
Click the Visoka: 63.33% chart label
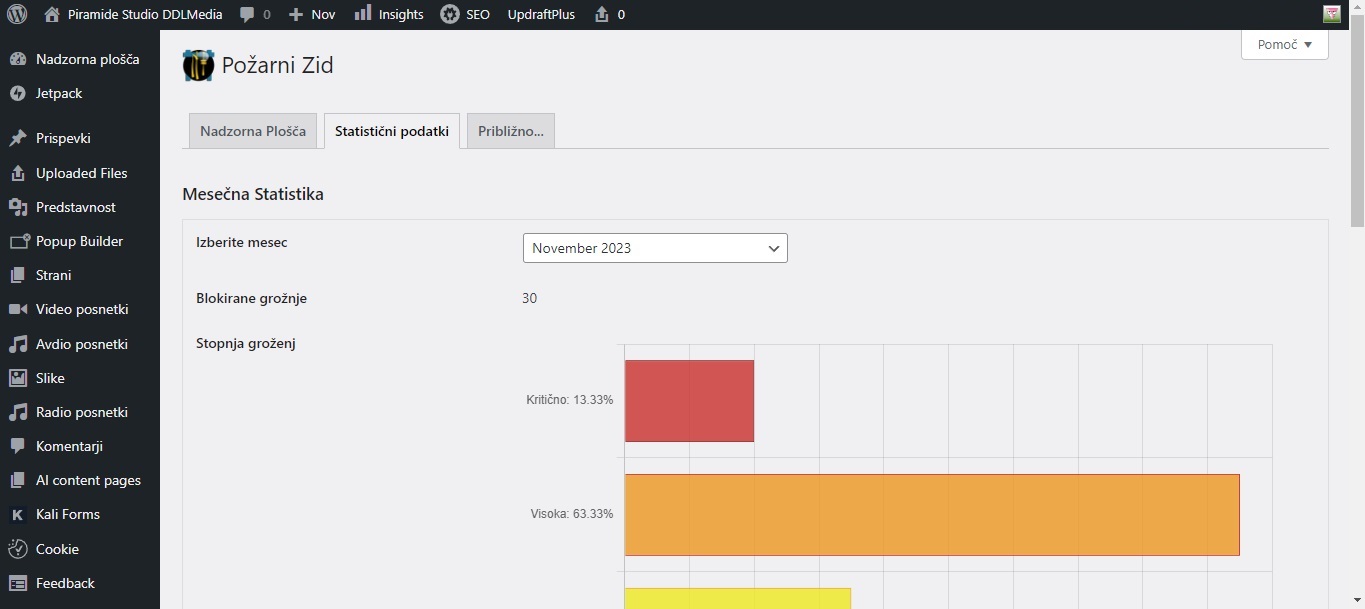point(572,514)
